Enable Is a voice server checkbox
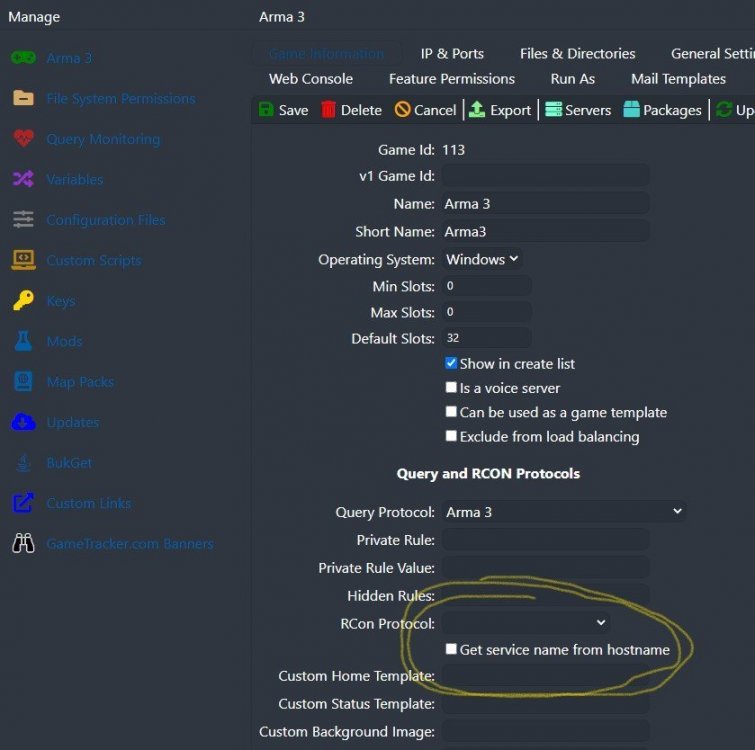This screenshot has height=750, width=755. click(x=451, y=388)
